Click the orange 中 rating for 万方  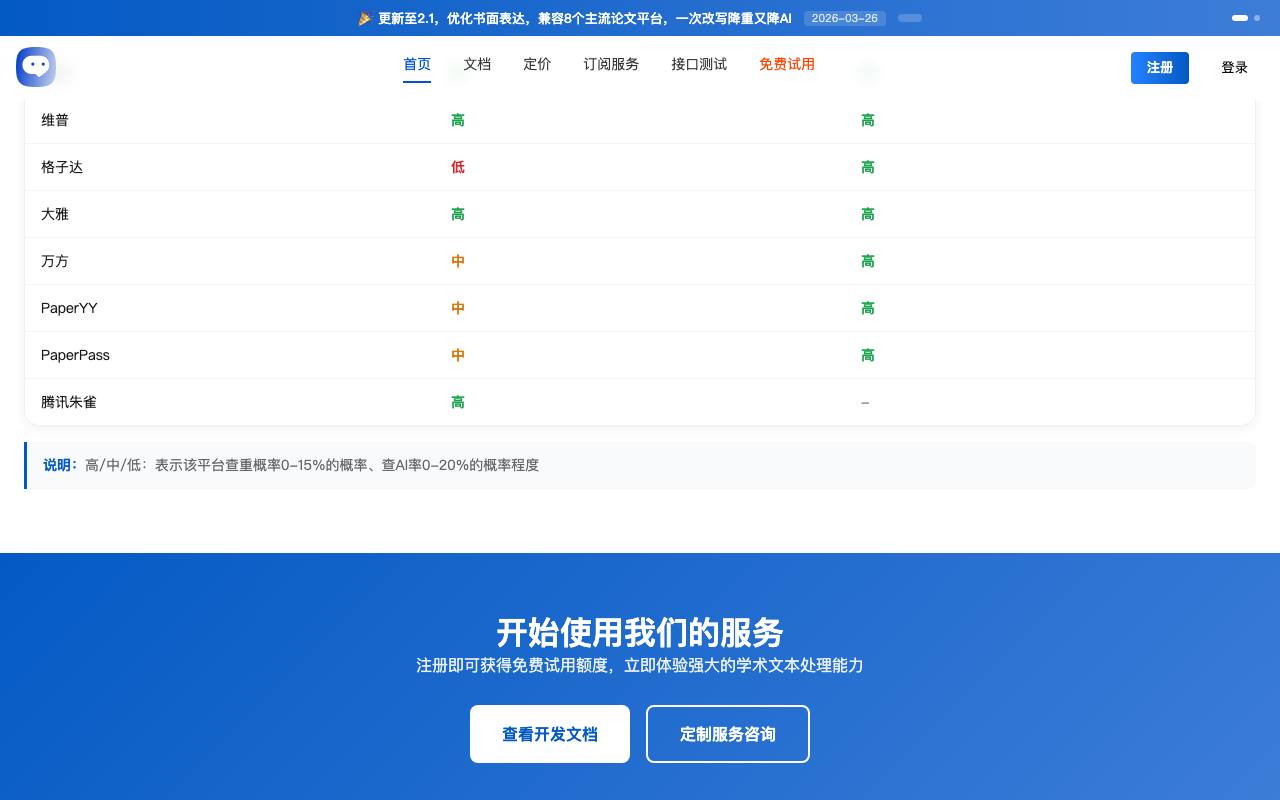pyautogui.click(x=458, y=261)
